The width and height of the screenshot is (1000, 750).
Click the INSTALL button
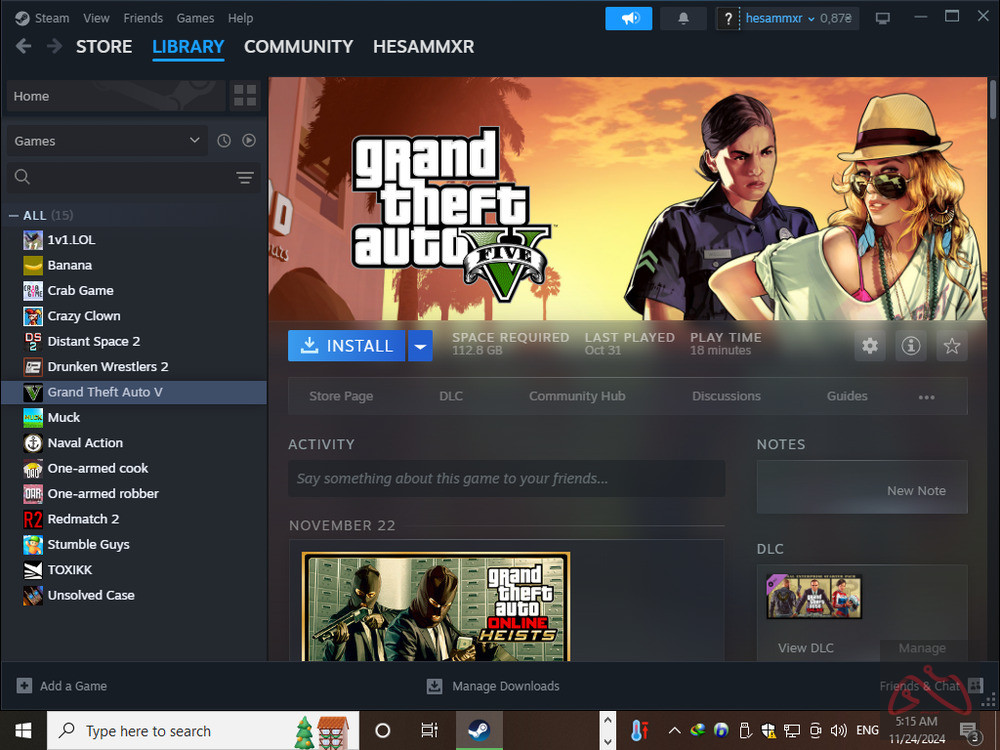347,345
